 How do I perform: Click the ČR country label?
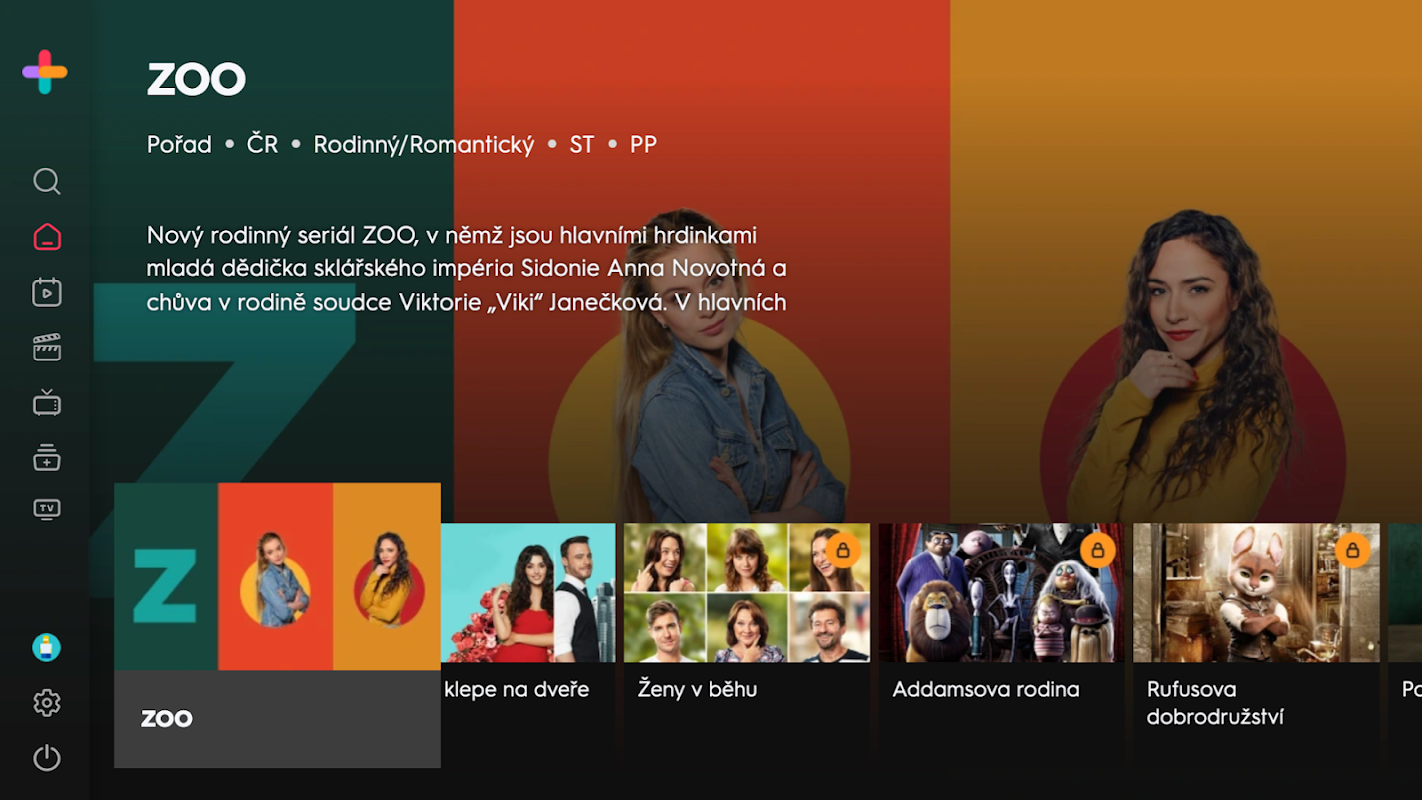pos(262,144)
